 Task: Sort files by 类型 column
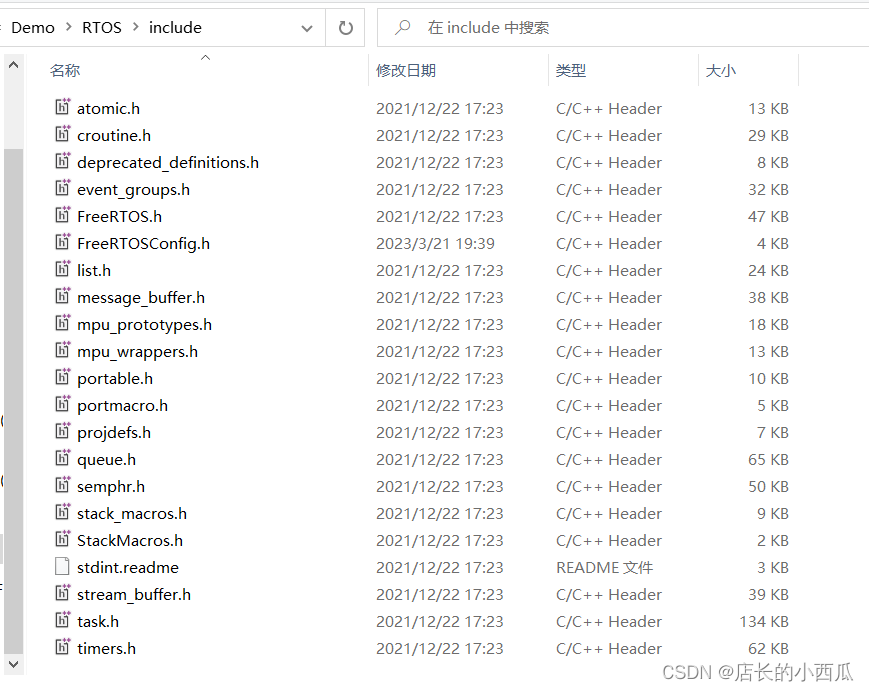pyautogui.click(x=570, y=70)
